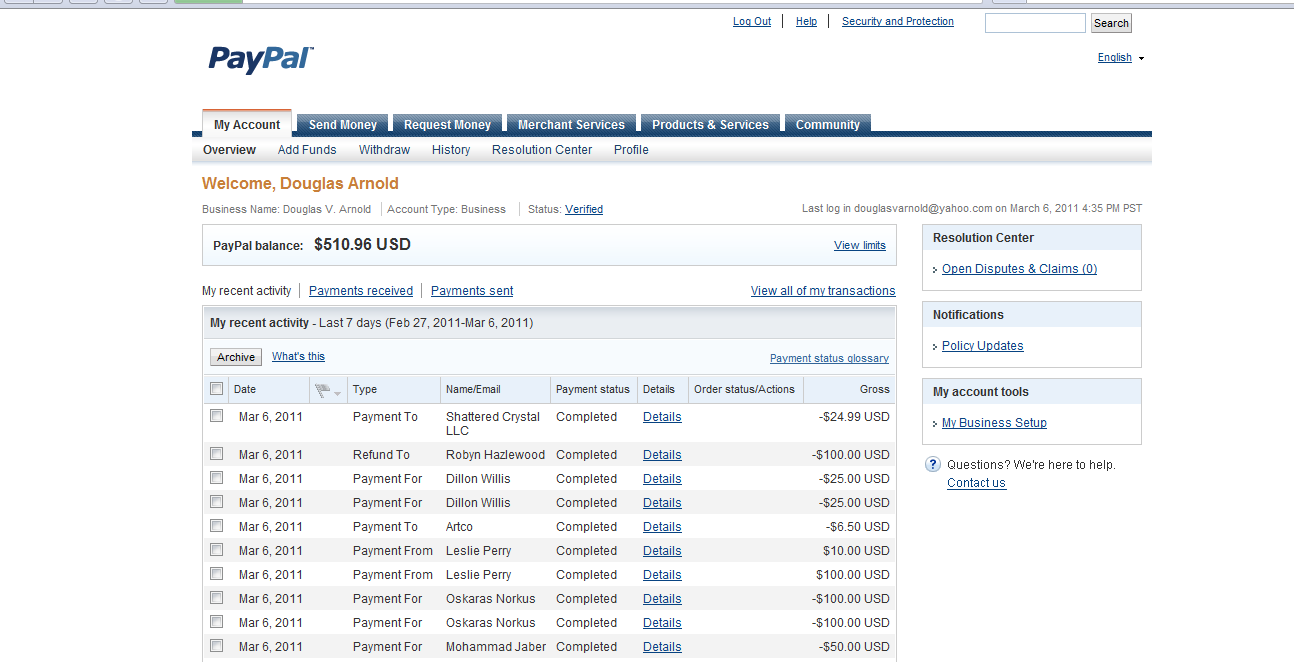Check the Artco payment row checkbox
Image resolution: width=1294 pixels, height=662 pixels.
[x=217, y=526]
